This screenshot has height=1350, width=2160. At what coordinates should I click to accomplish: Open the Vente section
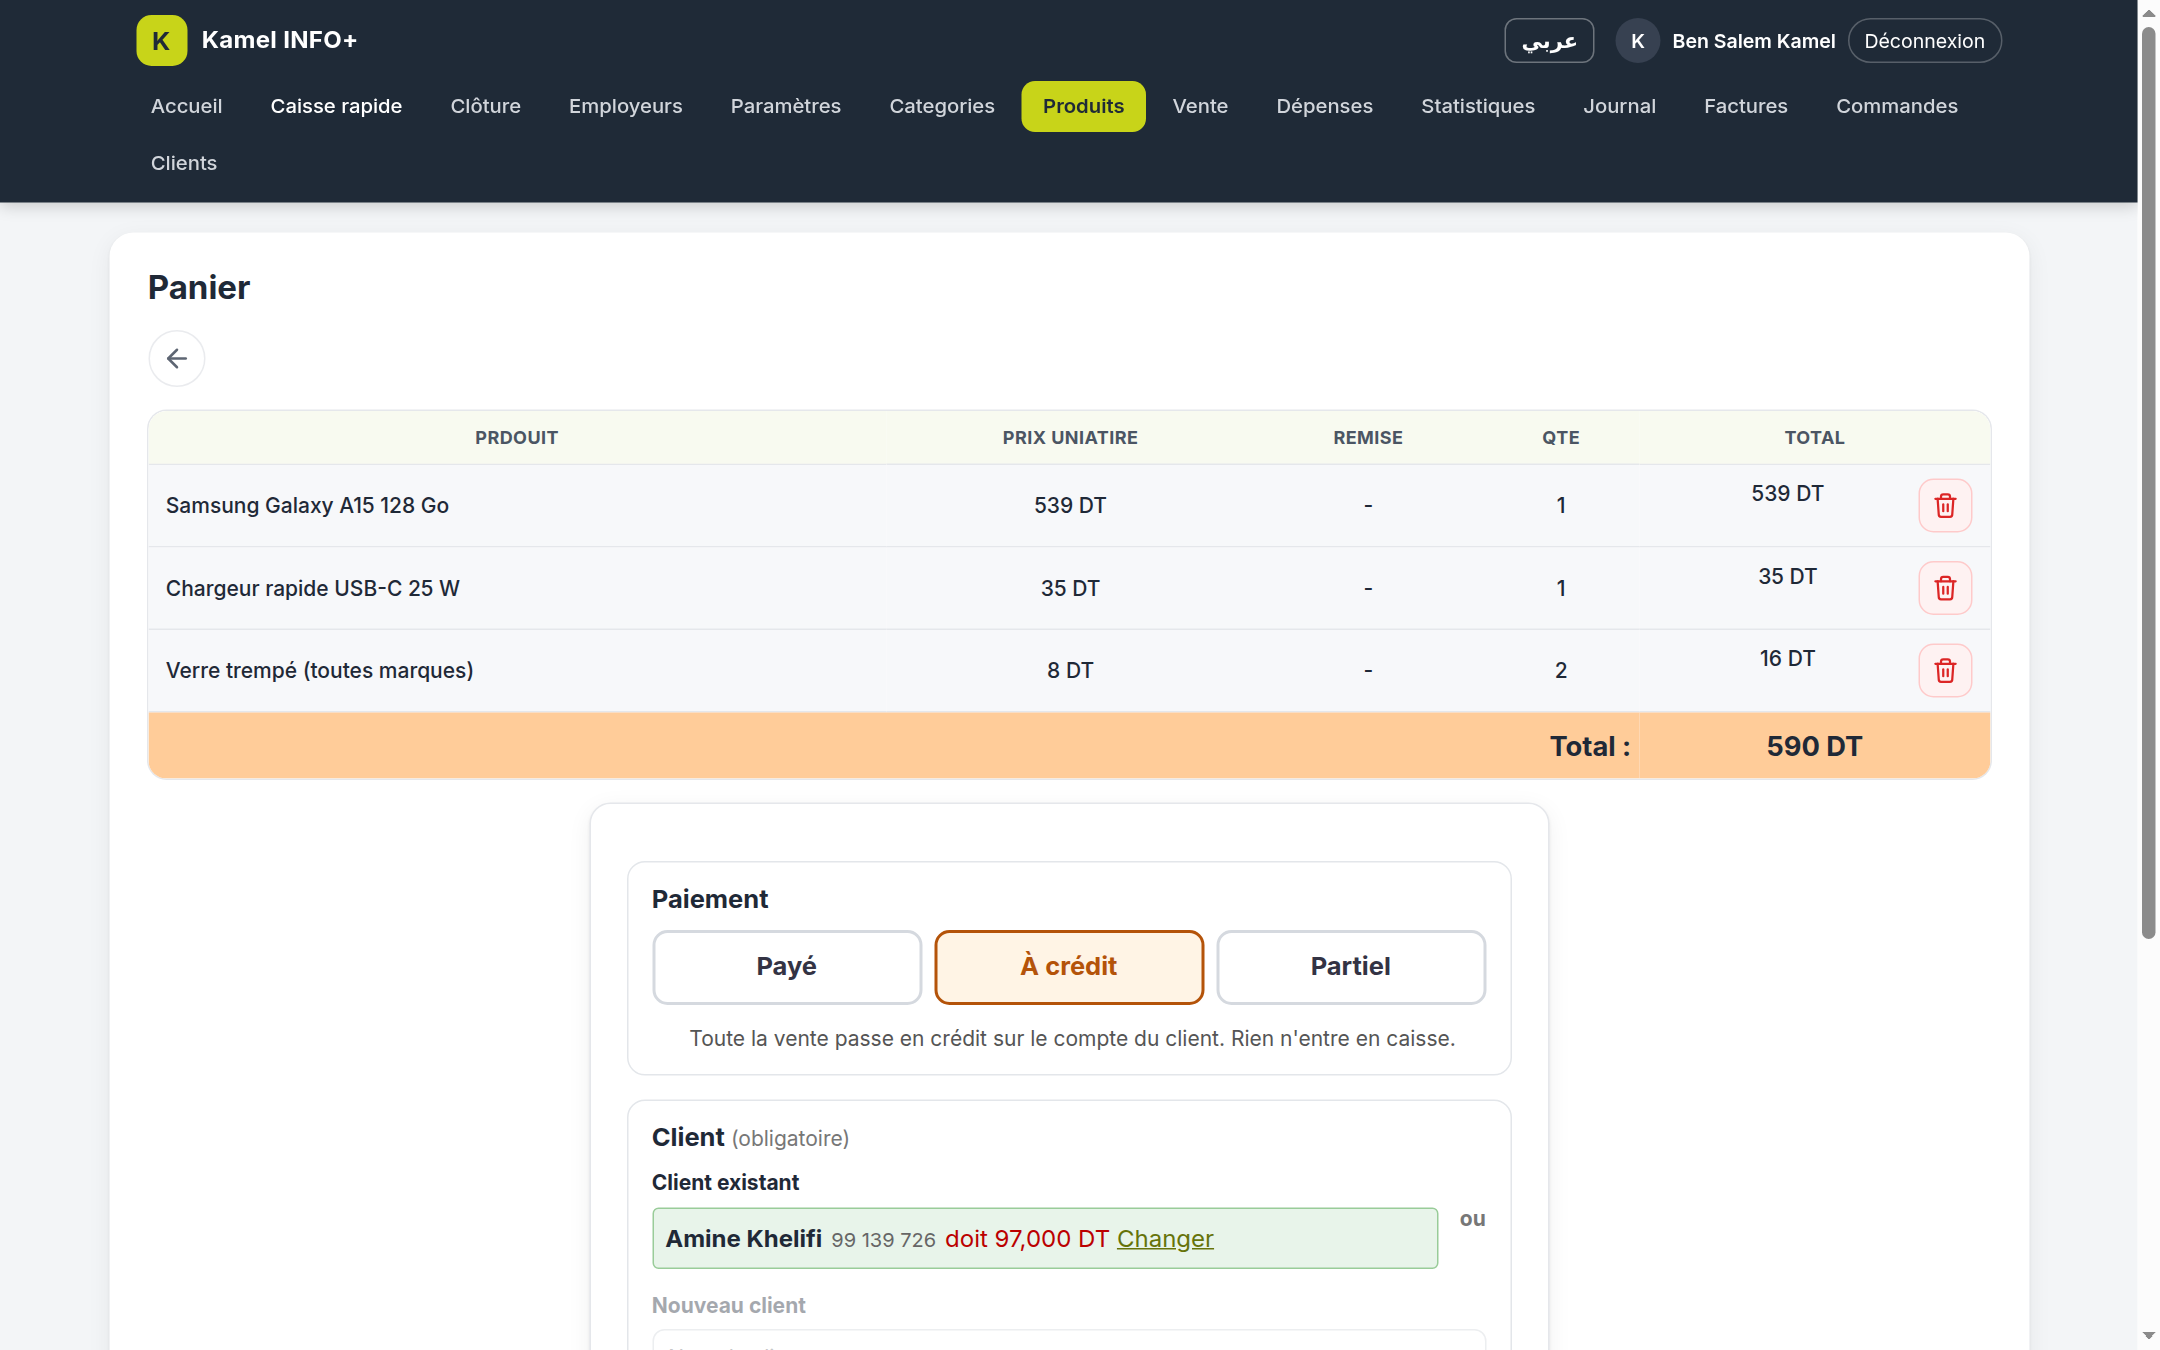[x=1200, y=106]
